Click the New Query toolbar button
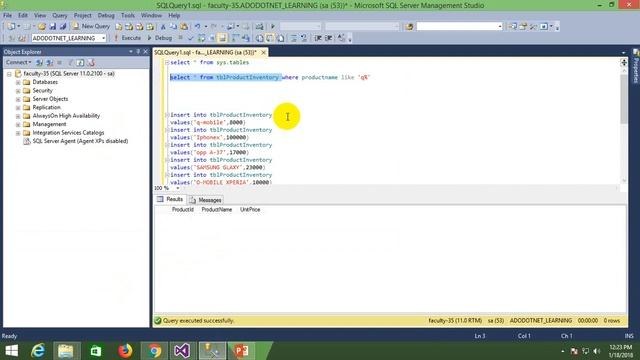640x360 pixels. click(91, 26)
